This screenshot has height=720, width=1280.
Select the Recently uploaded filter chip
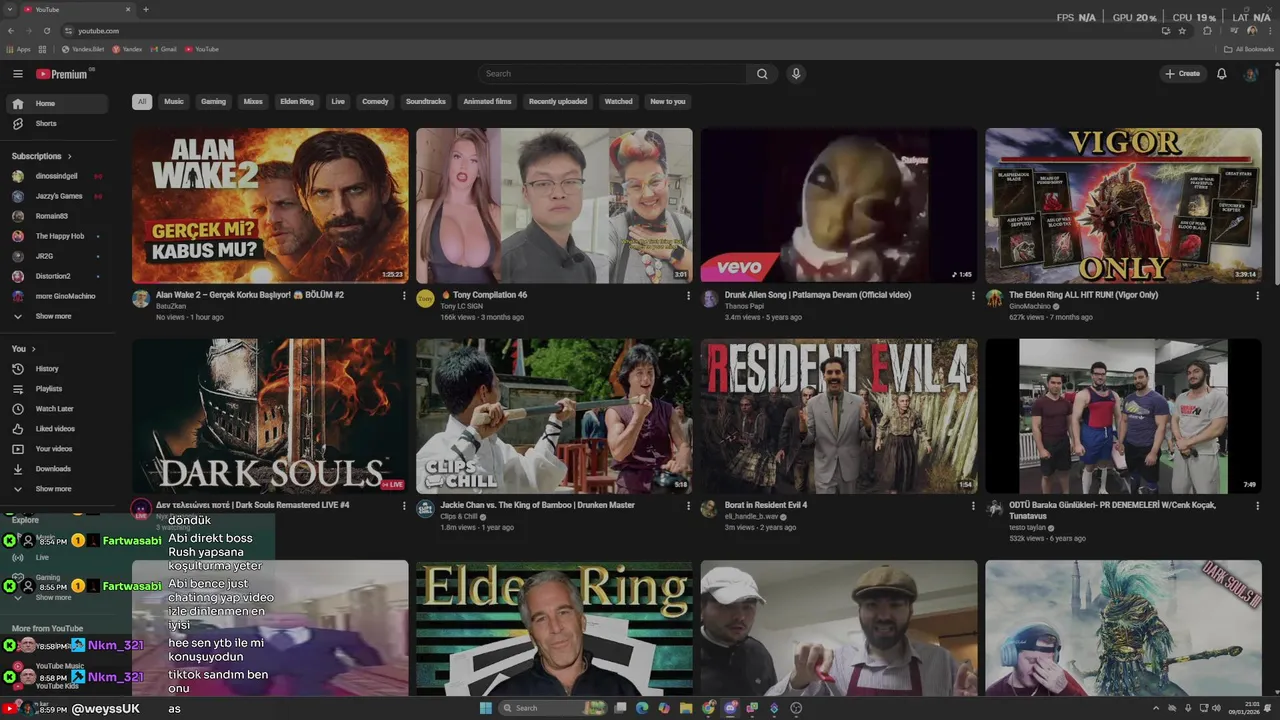(x=558, y=101)
